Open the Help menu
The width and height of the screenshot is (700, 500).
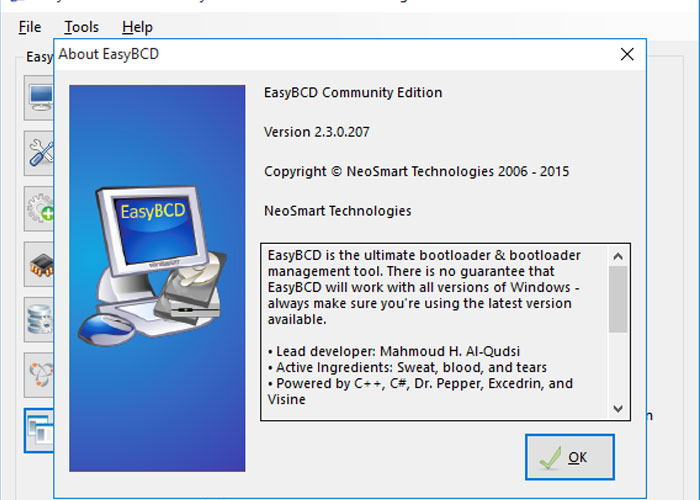[x=137, y=27]
